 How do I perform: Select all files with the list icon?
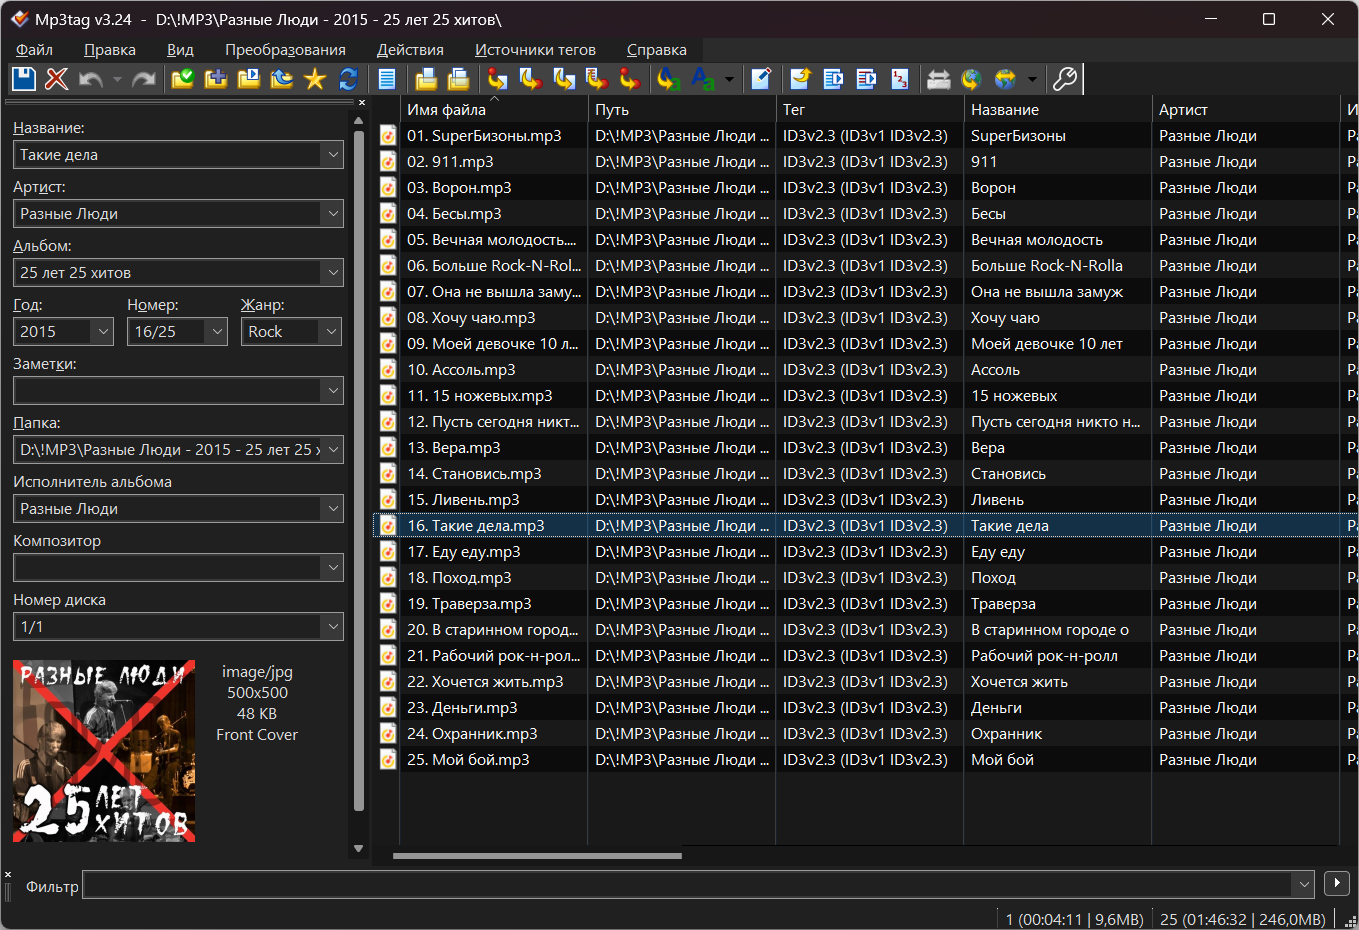[387, 79]
